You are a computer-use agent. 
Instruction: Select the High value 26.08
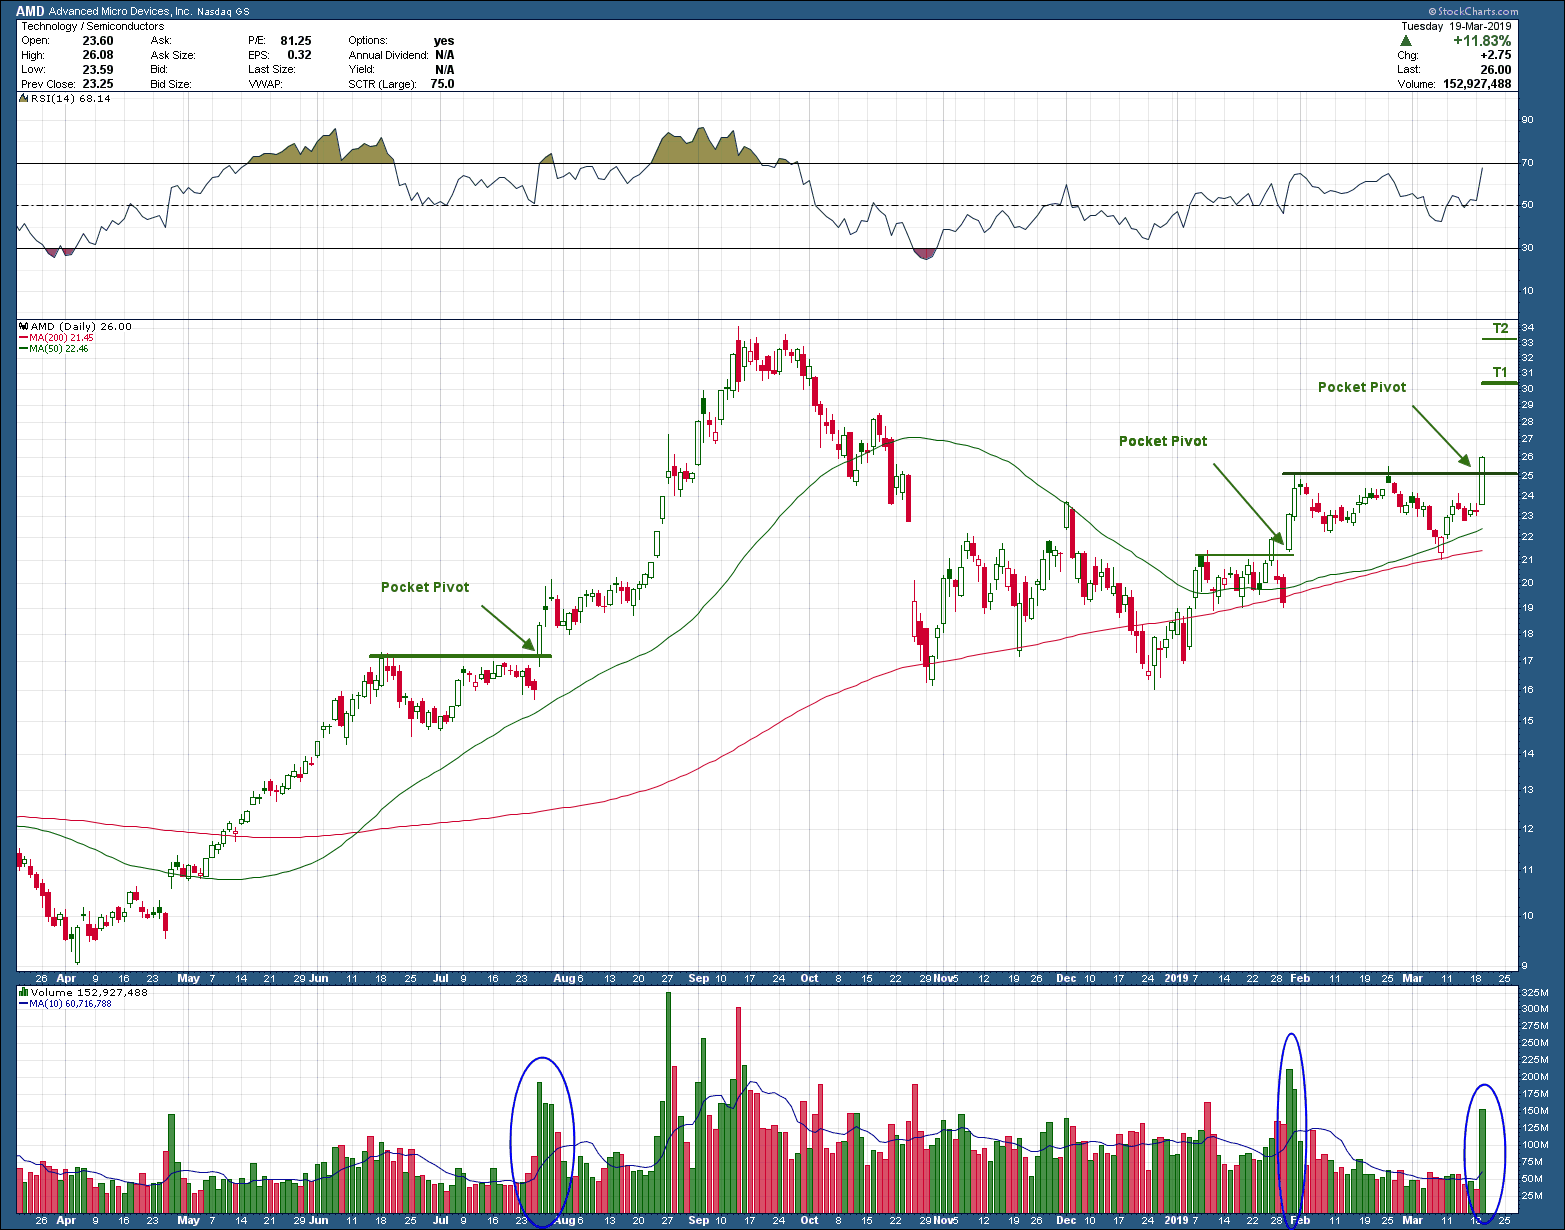click(x=97, y=55)
